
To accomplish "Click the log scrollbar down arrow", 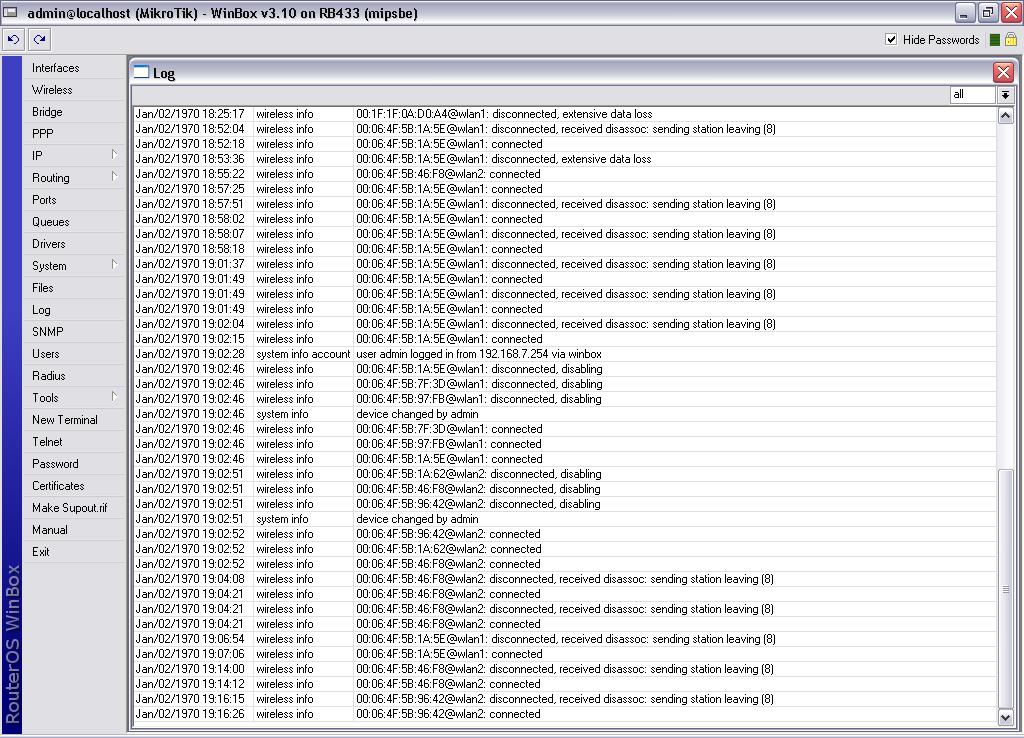I will 1005,717.
